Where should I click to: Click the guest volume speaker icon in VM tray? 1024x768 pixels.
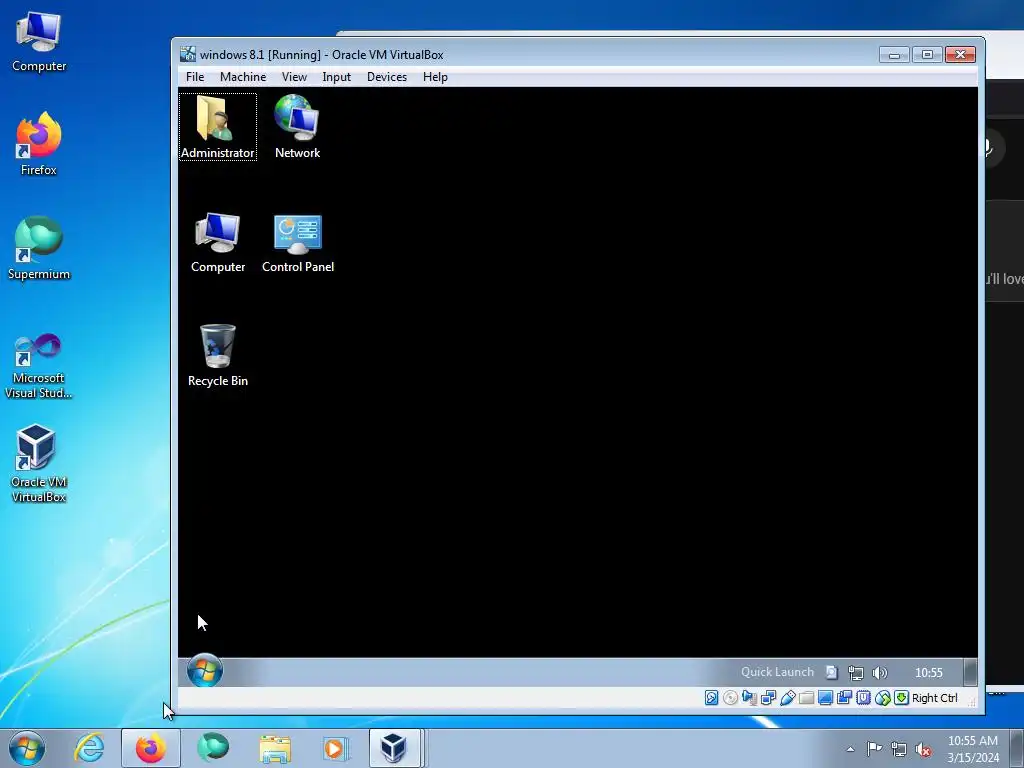880,672
